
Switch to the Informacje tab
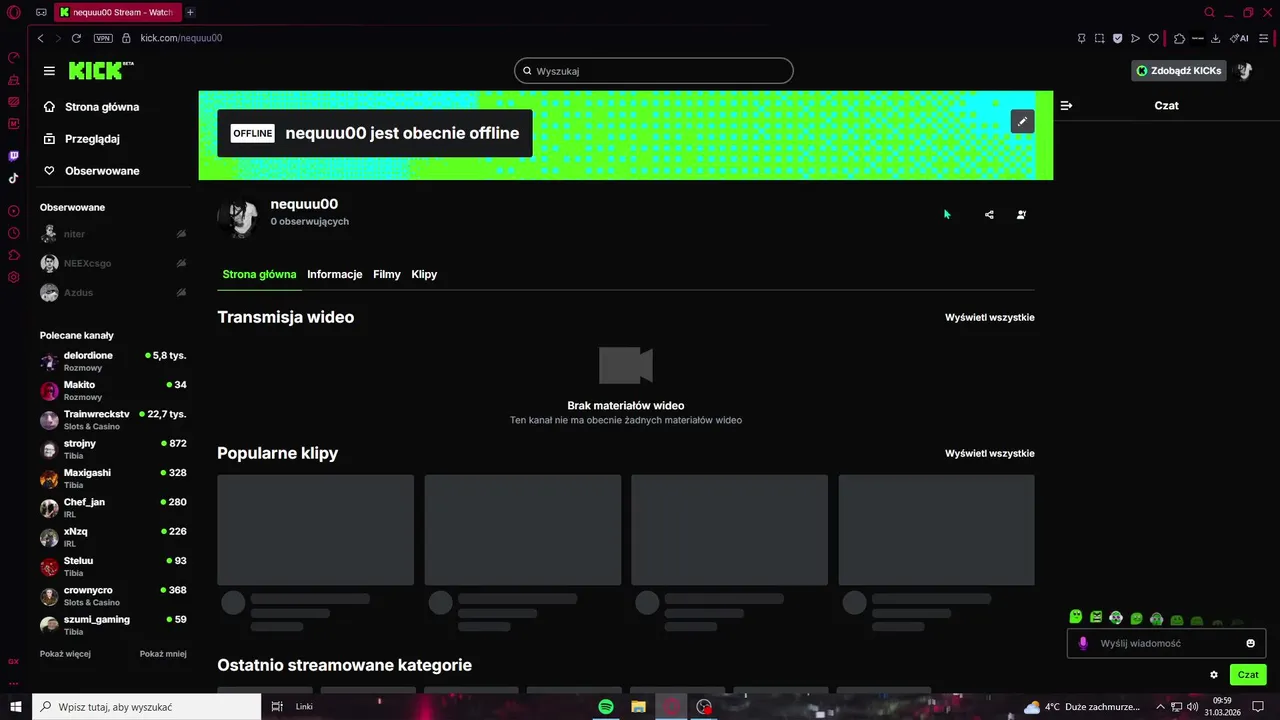tap(335, 274)
